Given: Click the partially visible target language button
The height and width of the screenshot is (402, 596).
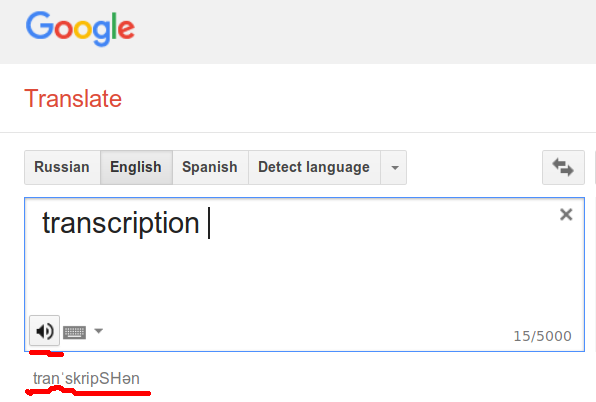Looking at the screenshot, I should click(x=594, y=168).
